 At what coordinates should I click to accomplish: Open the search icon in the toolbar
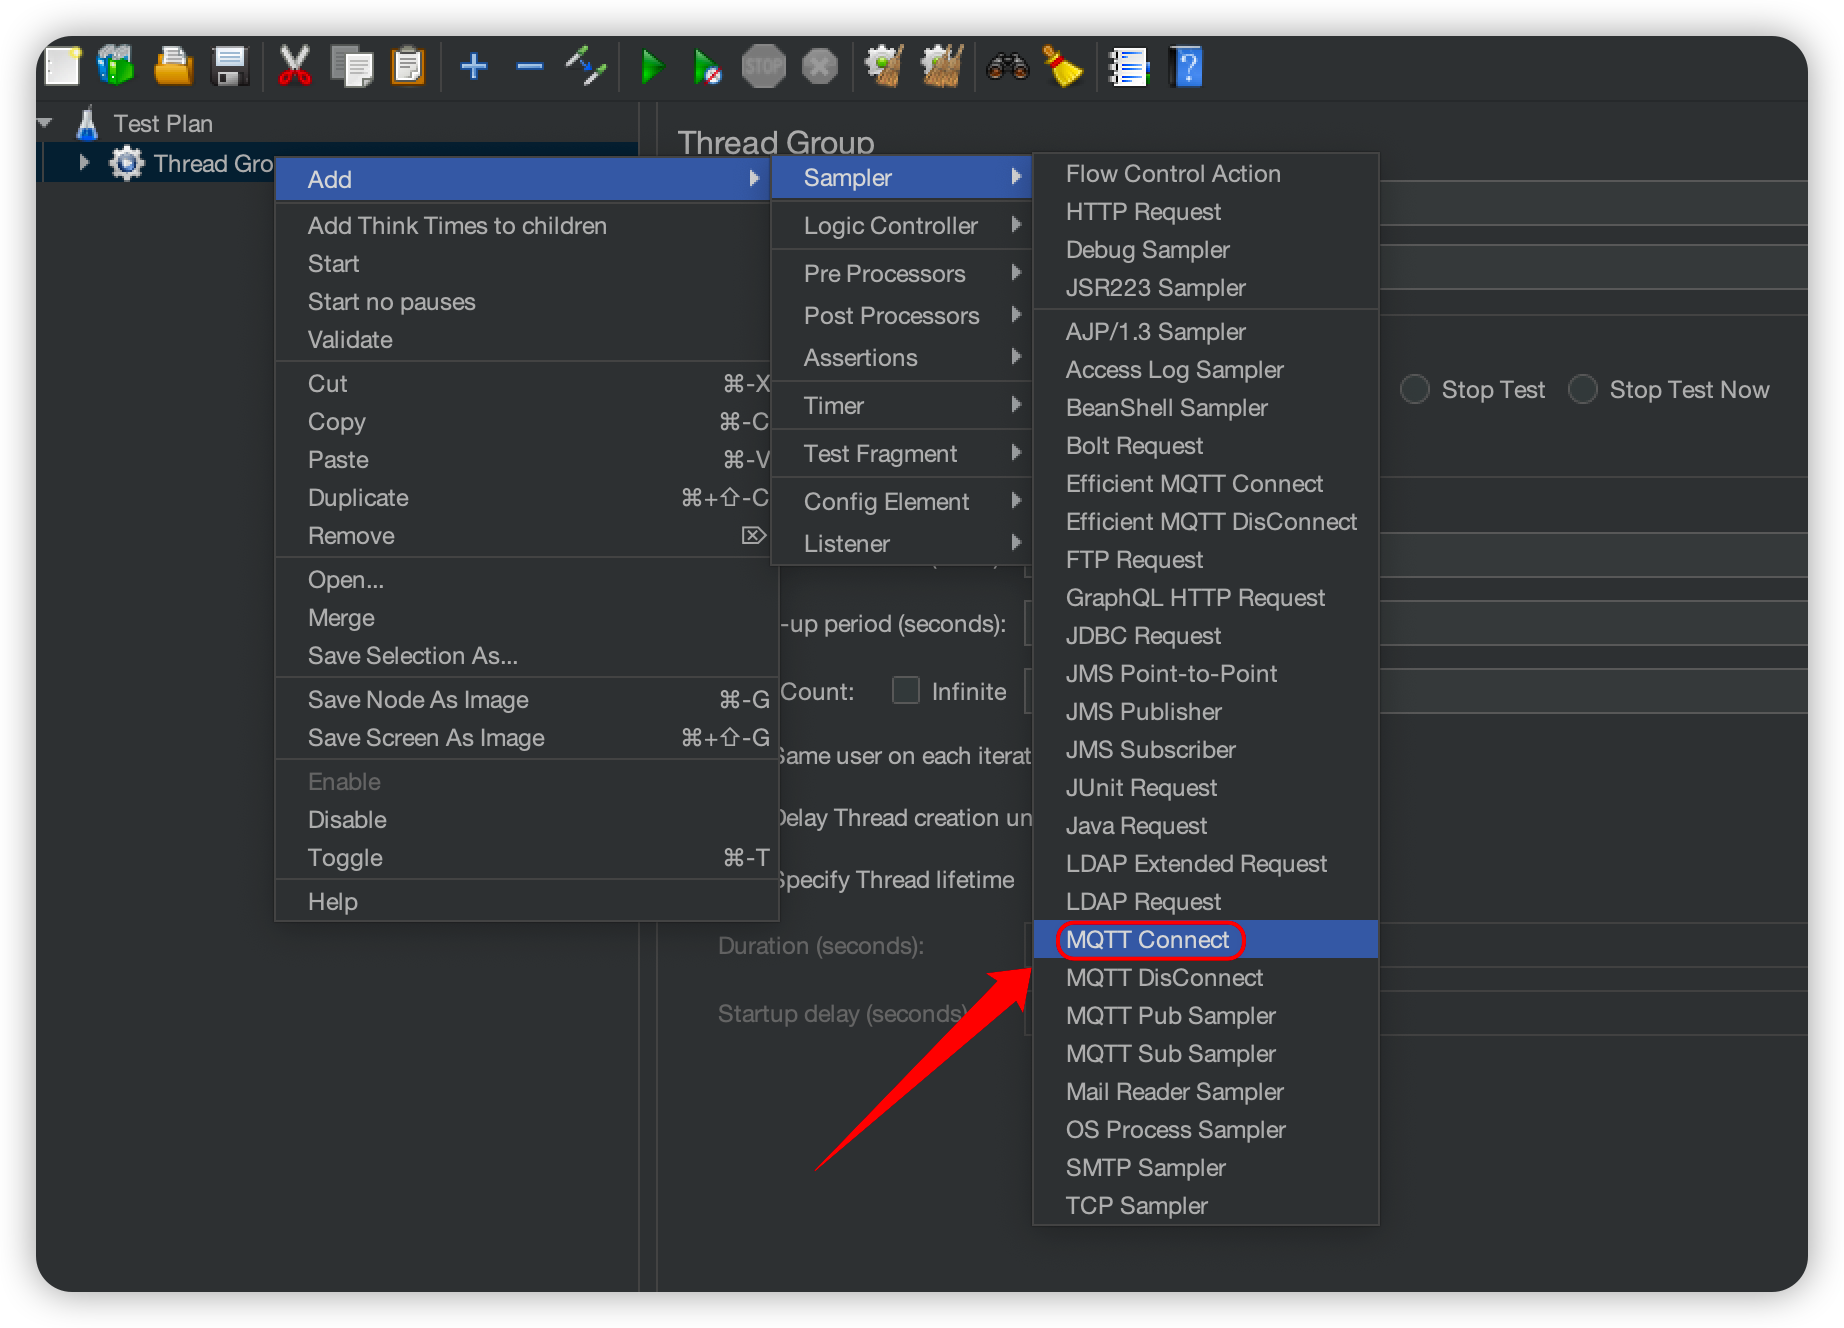pos(1008,66)
